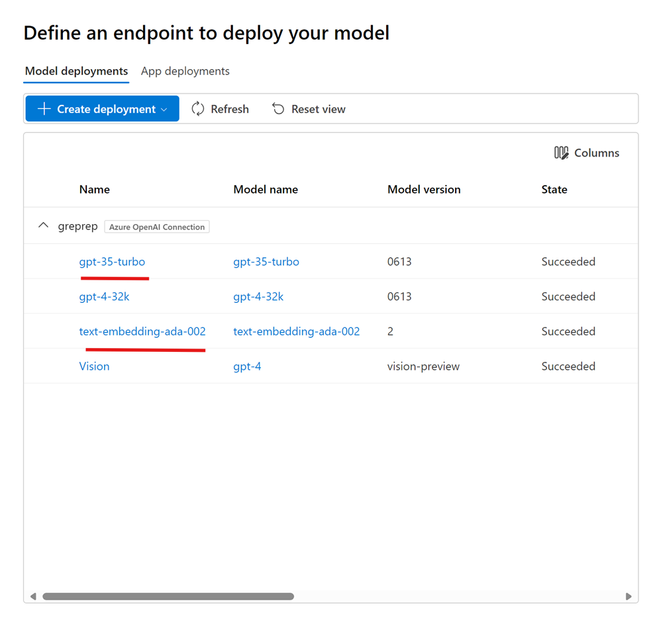The width and height of the screenshot is (649, 617).
Task: Click the Reset view label
Action: click(x=318, y=109)
